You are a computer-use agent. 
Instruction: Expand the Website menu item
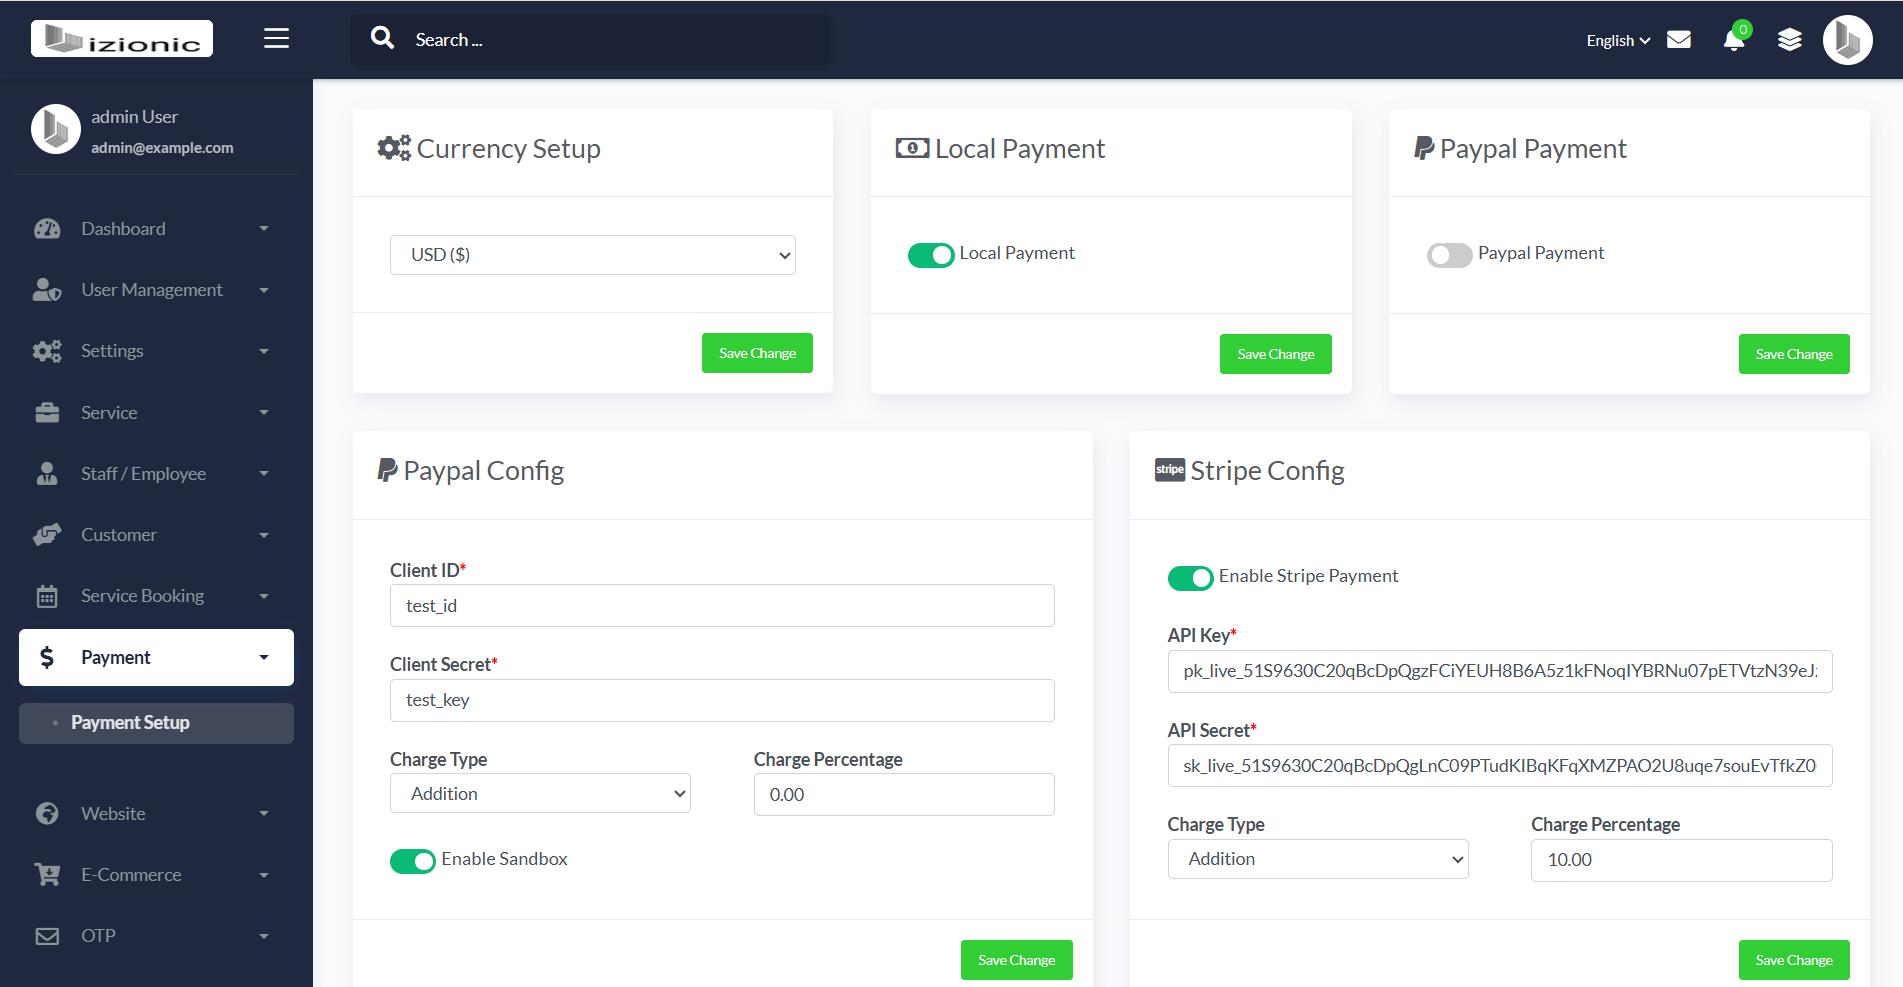tap(113, 813)
